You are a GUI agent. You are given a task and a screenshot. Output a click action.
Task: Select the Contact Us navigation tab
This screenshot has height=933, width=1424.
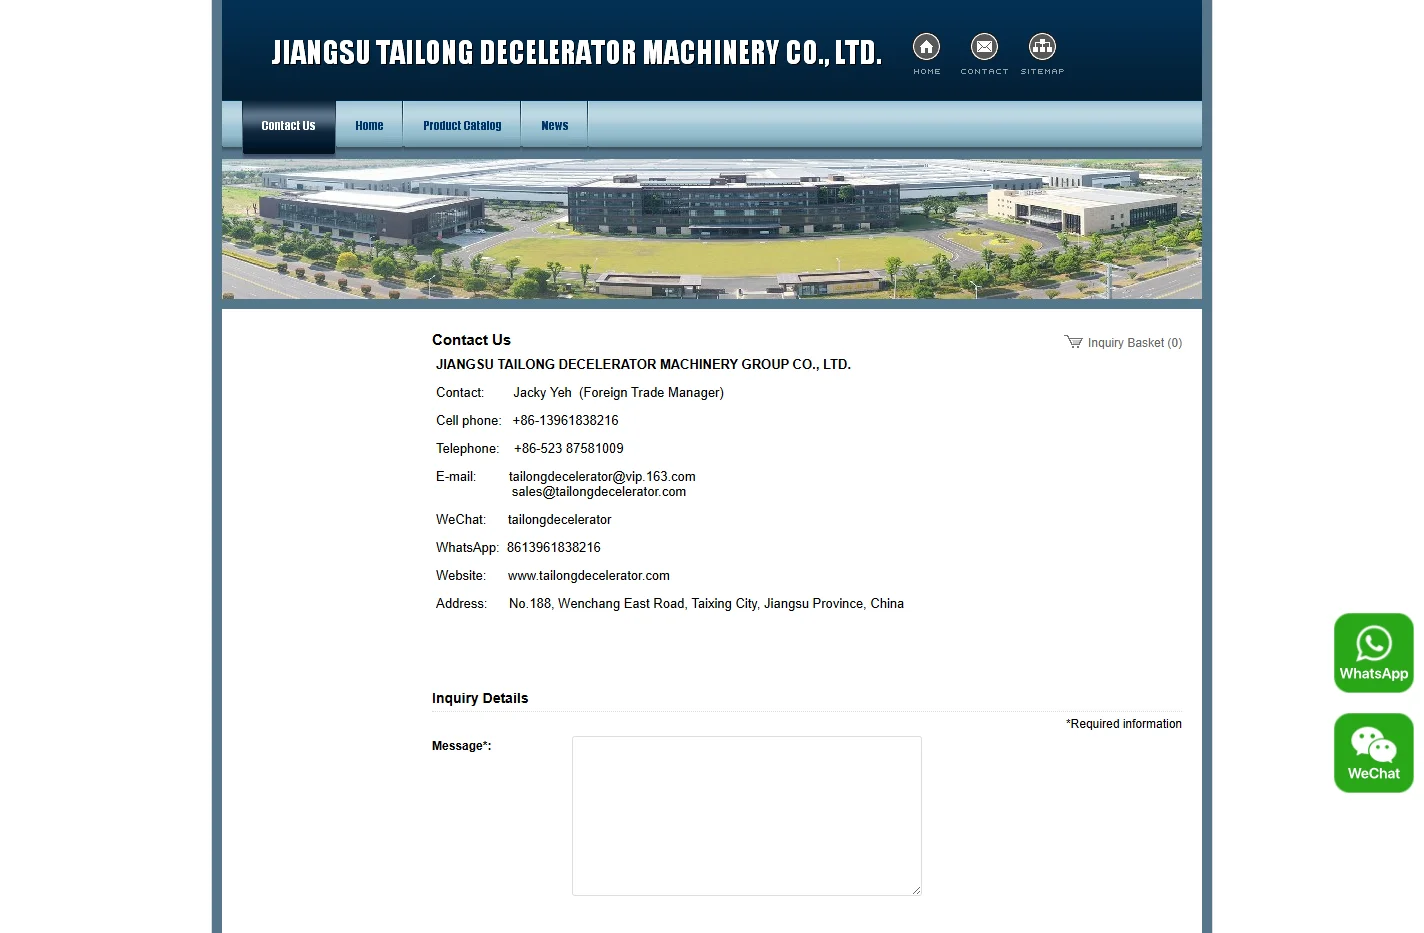288,126
